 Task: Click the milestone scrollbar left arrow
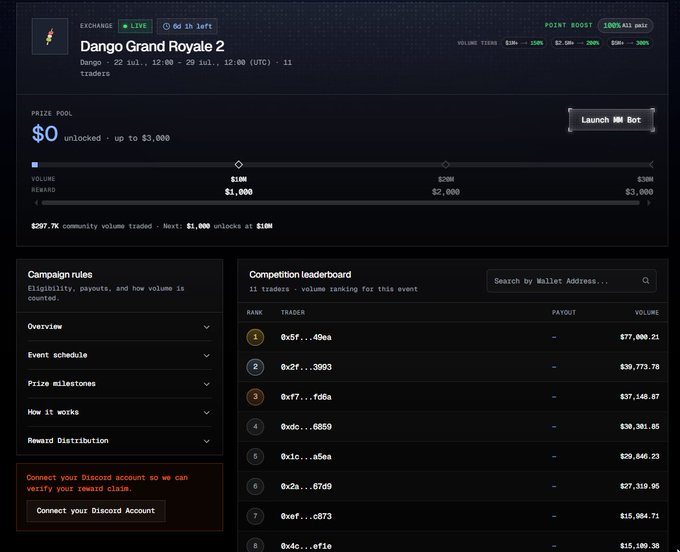pyautogui.click(x=36, y=203)
